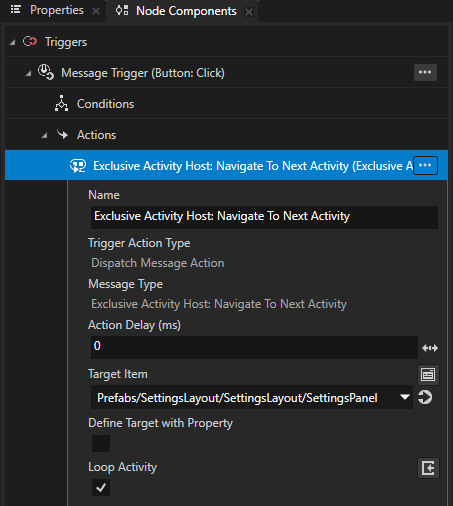
Task: Click the Node Components tab icon
Action: click(x=122, y=10)
